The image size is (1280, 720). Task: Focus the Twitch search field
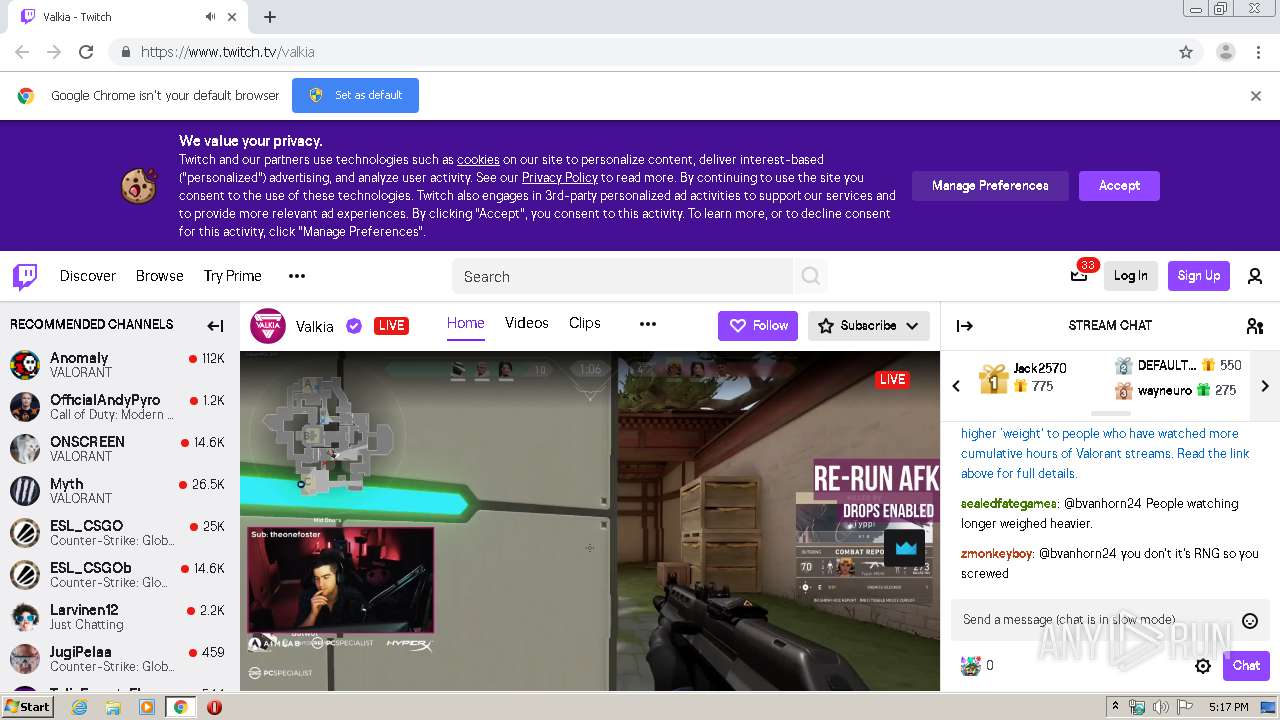(x=622, y=276)
